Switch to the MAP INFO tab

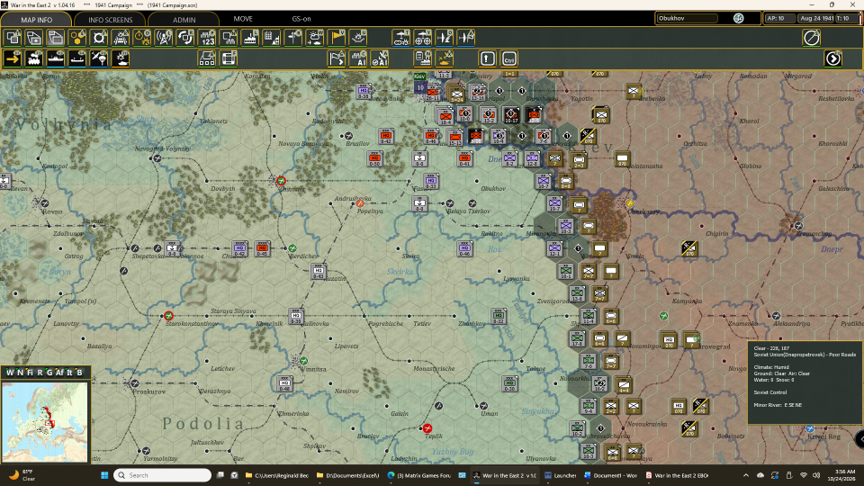36,19
